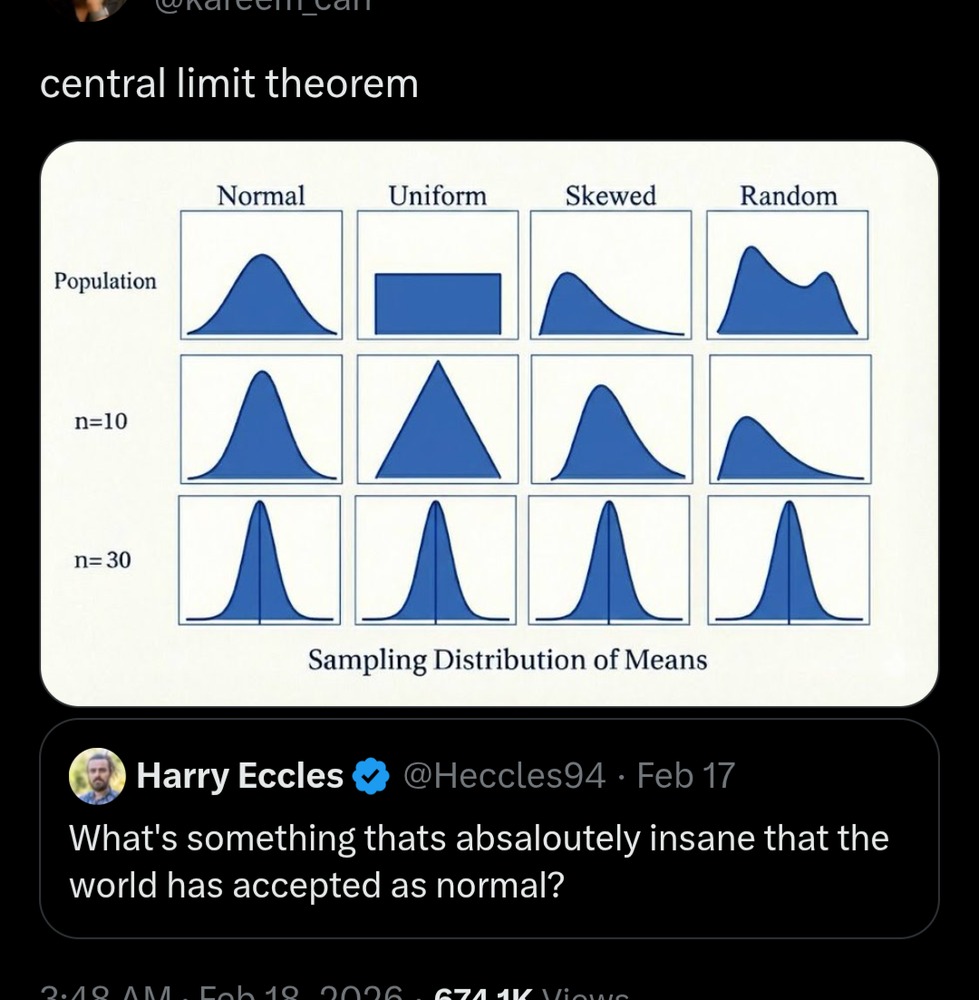Click the n=10 Uniform triangle plot
The height and width of the screenshot is (1000, 979).
click(x=438, y=420)
